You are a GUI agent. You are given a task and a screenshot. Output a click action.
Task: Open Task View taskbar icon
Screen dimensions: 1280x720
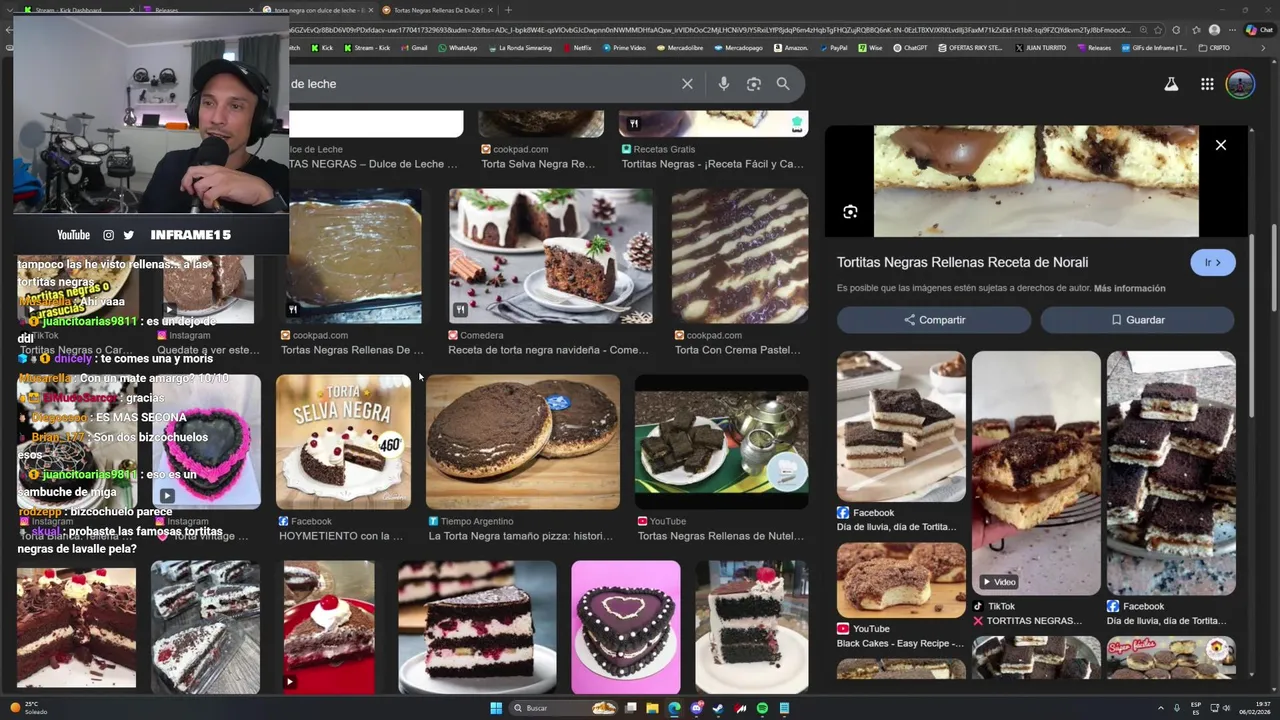coord(630,708)
